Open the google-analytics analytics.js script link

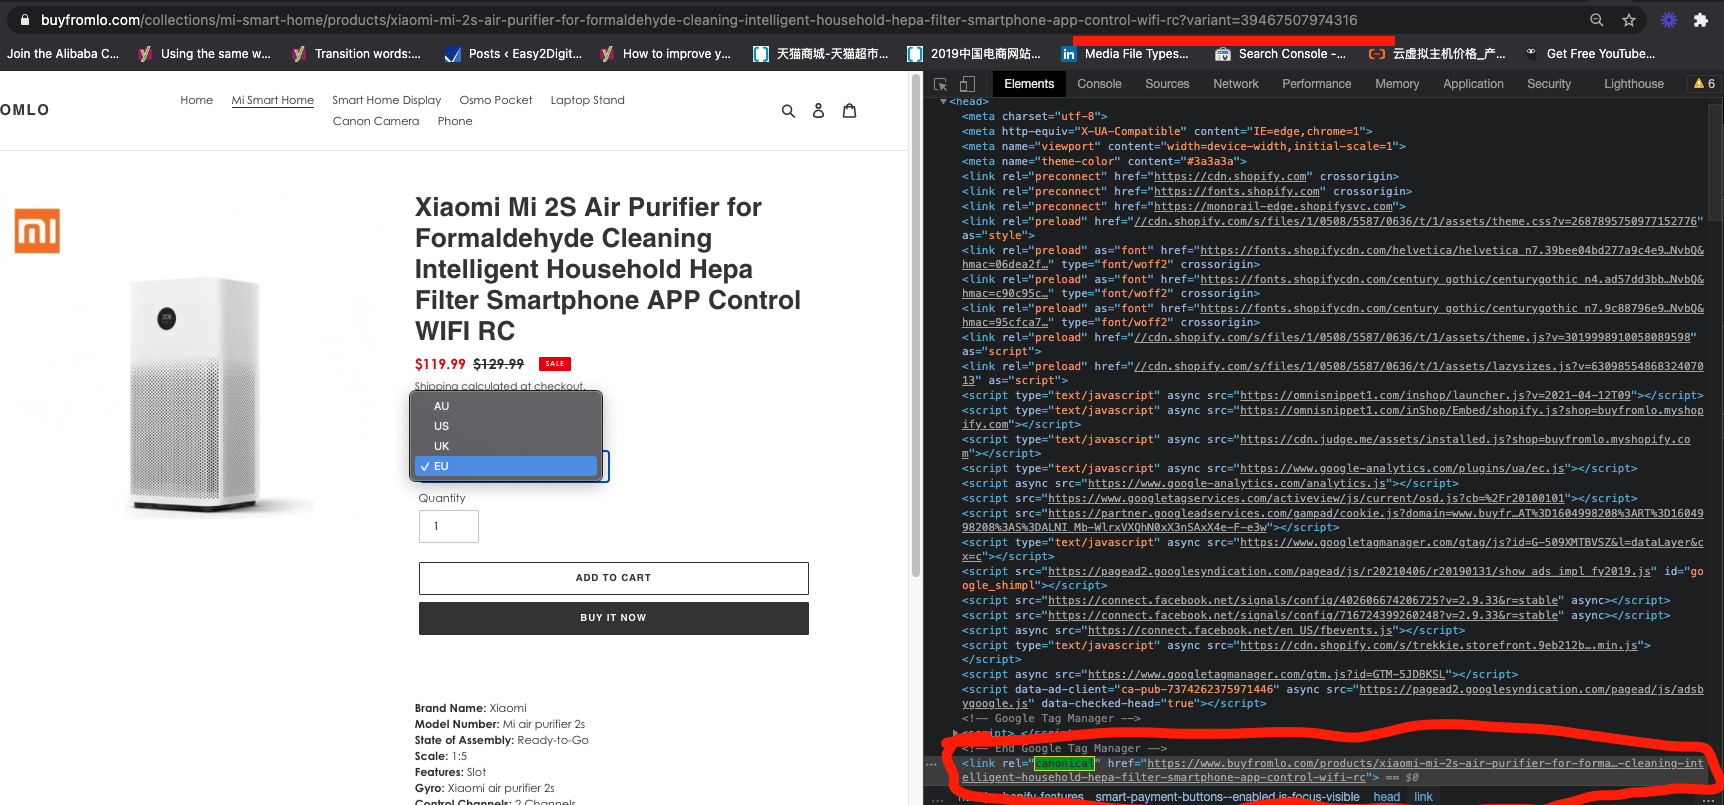pyautogui.click(x=1237, y=484)
